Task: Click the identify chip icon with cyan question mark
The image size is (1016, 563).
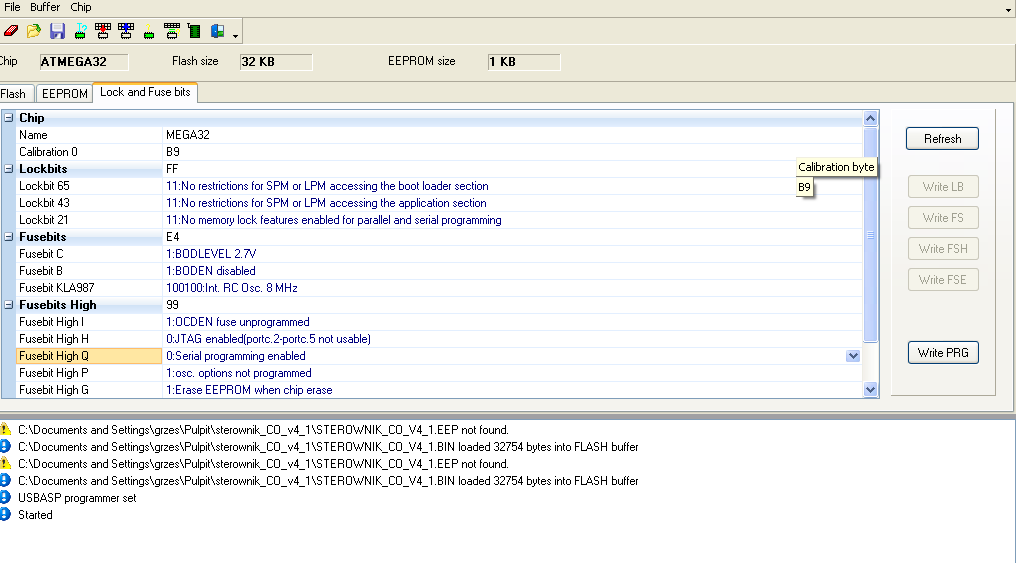Action: tap(80, 31)
